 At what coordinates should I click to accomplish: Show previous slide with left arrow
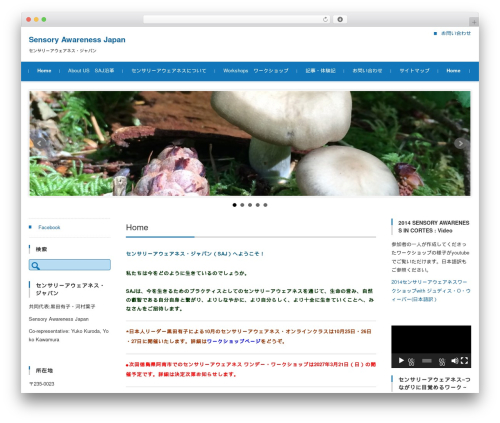coord(39,143)
